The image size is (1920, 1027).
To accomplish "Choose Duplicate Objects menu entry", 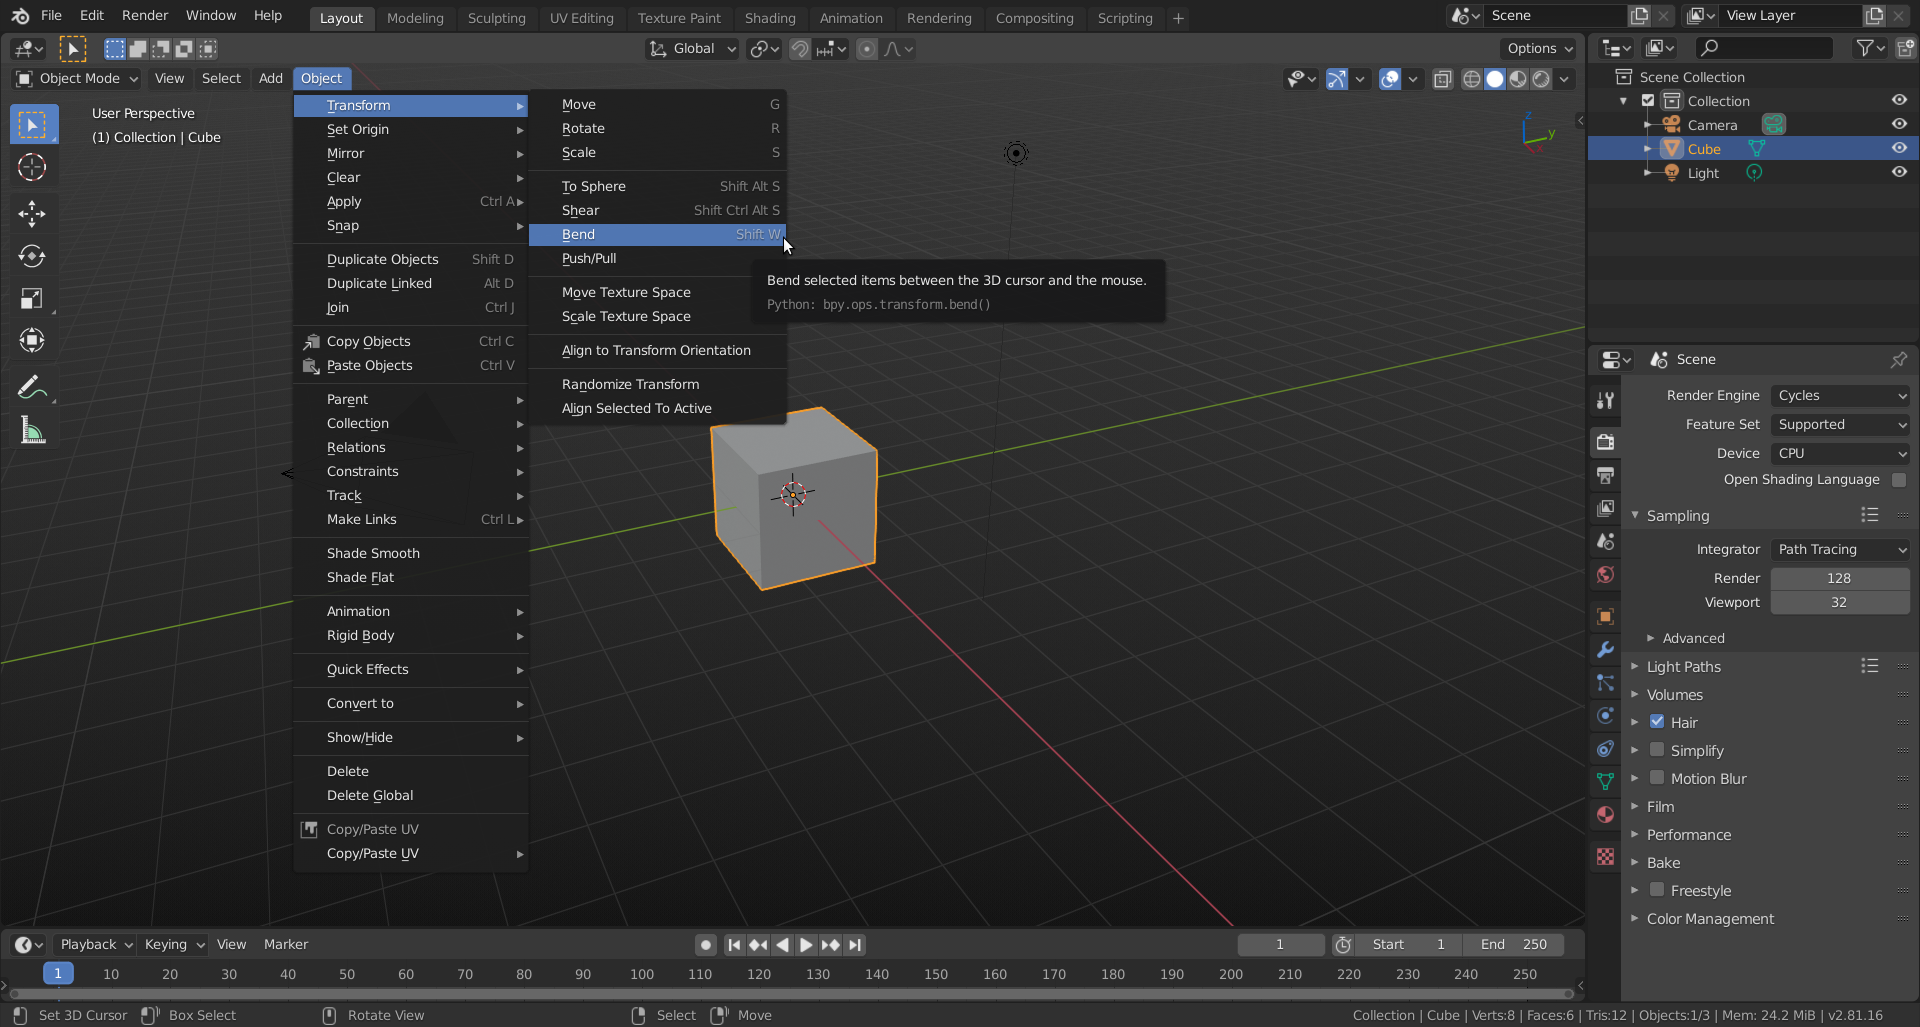I will (x=411, y=259).
